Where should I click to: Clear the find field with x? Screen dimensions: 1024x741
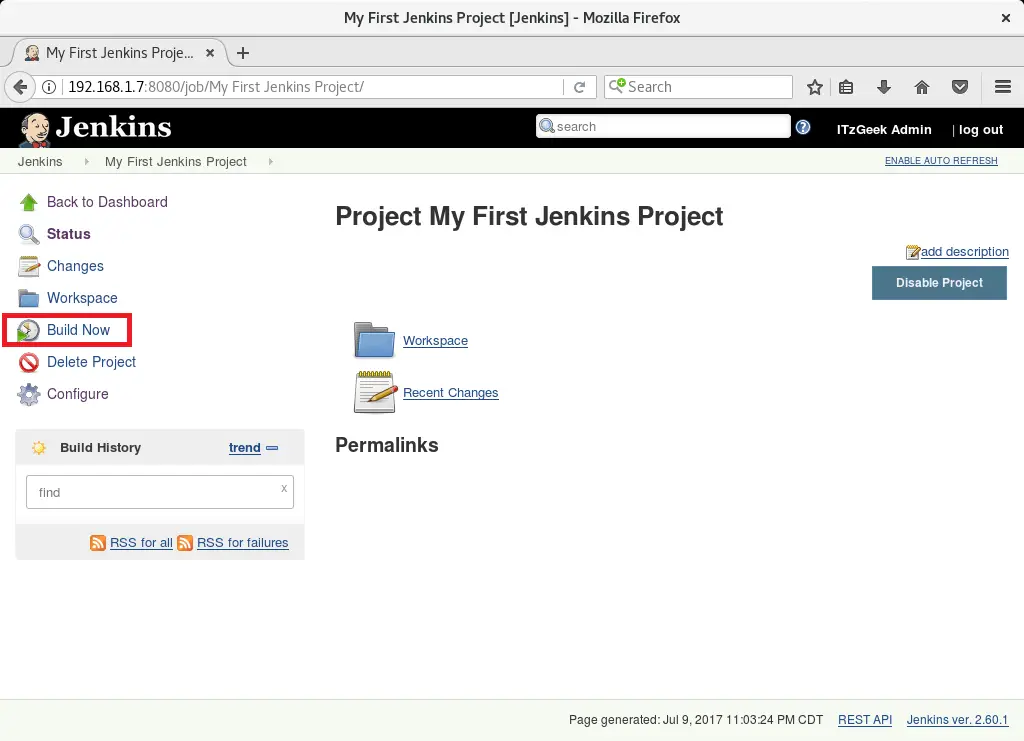click(284, 488)
